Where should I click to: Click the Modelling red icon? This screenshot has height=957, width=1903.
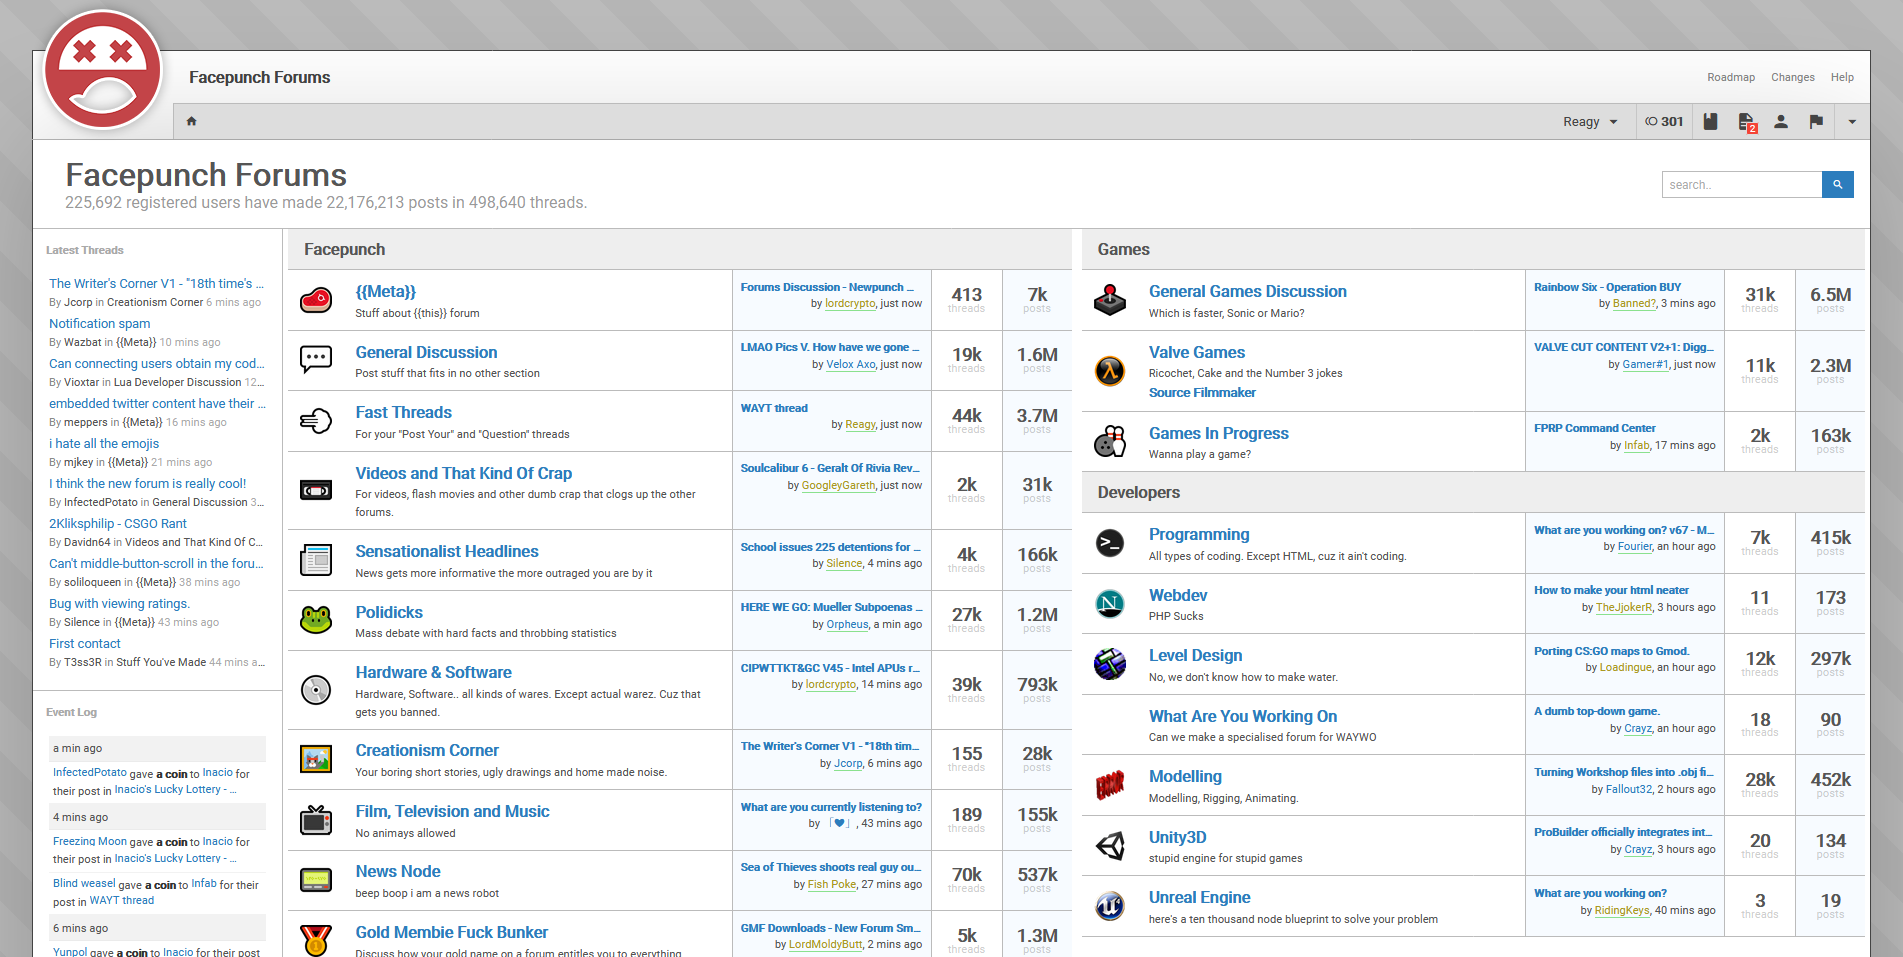1110,785
